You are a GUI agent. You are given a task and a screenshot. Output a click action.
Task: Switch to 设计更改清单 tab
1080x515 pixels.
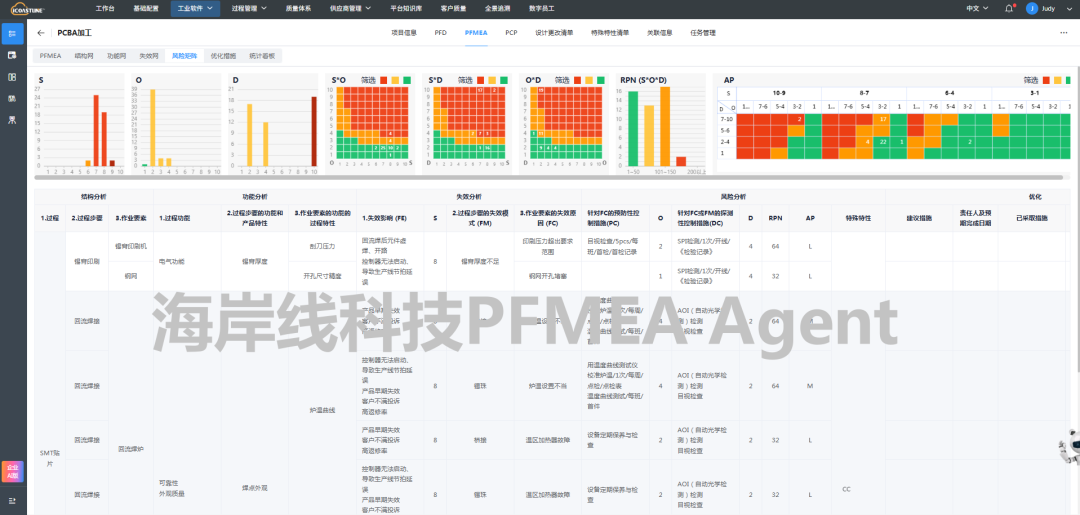click(x=554, y=32)
